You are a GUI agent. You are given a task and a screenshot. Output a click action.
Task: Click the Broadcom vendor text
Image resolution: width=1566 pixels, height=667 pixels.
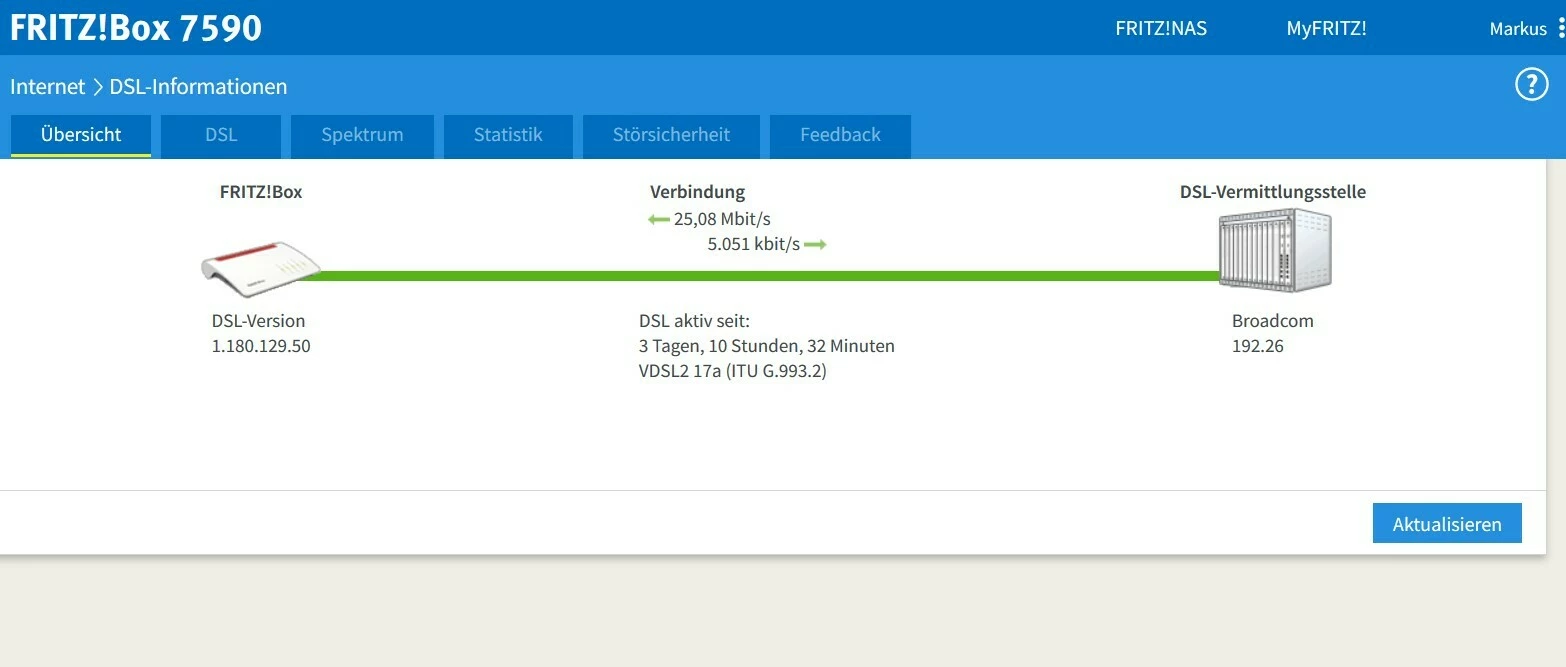tap(1273, 321)
